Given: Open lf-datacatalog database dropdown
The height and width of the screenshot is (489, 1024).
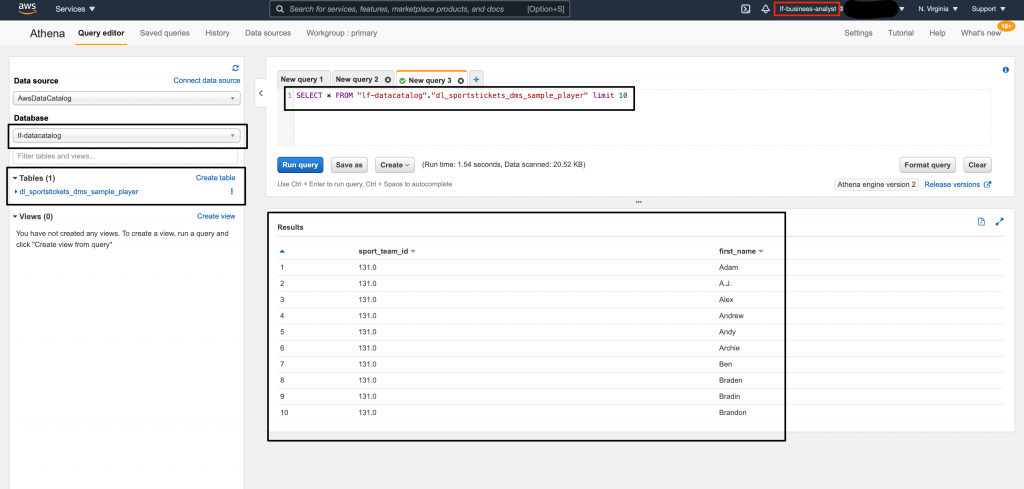Looking at the screenshot, I should click(127, 136).
